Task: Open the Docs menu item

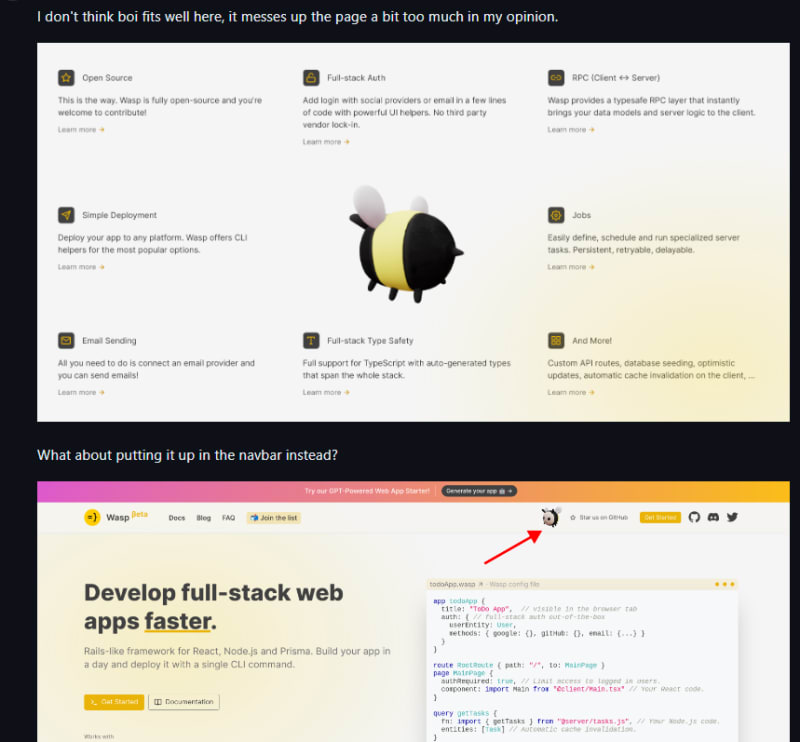Action: [177, 517]
